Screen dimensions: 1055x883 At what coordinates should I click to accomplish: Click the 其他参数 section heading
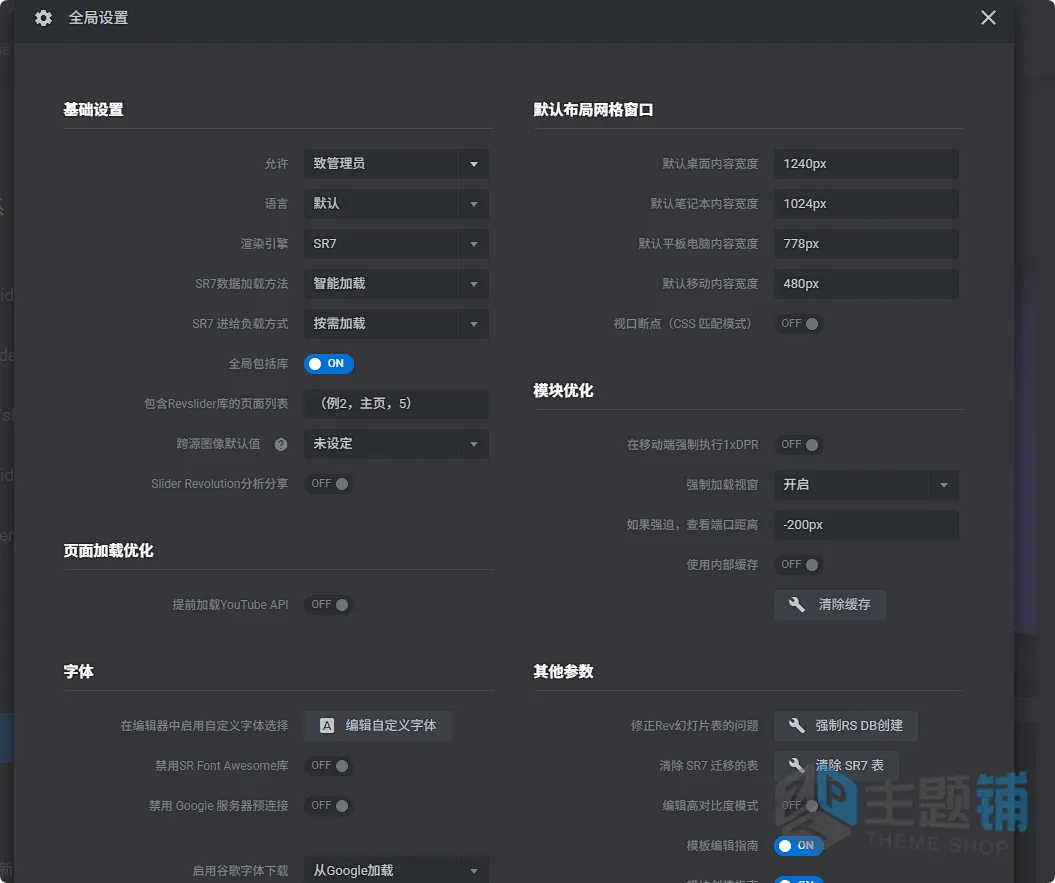pos(563,671)
